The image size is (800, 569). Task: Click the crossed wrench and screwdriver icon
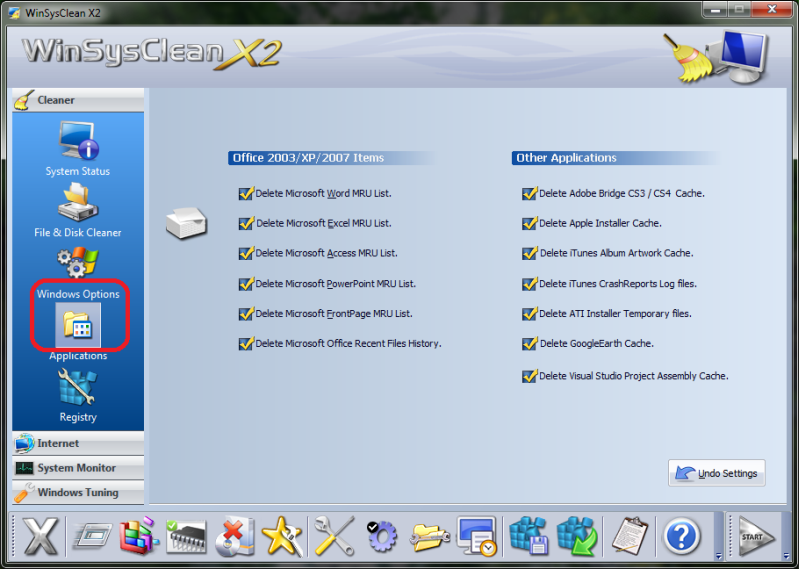click(x=334, y=536)
